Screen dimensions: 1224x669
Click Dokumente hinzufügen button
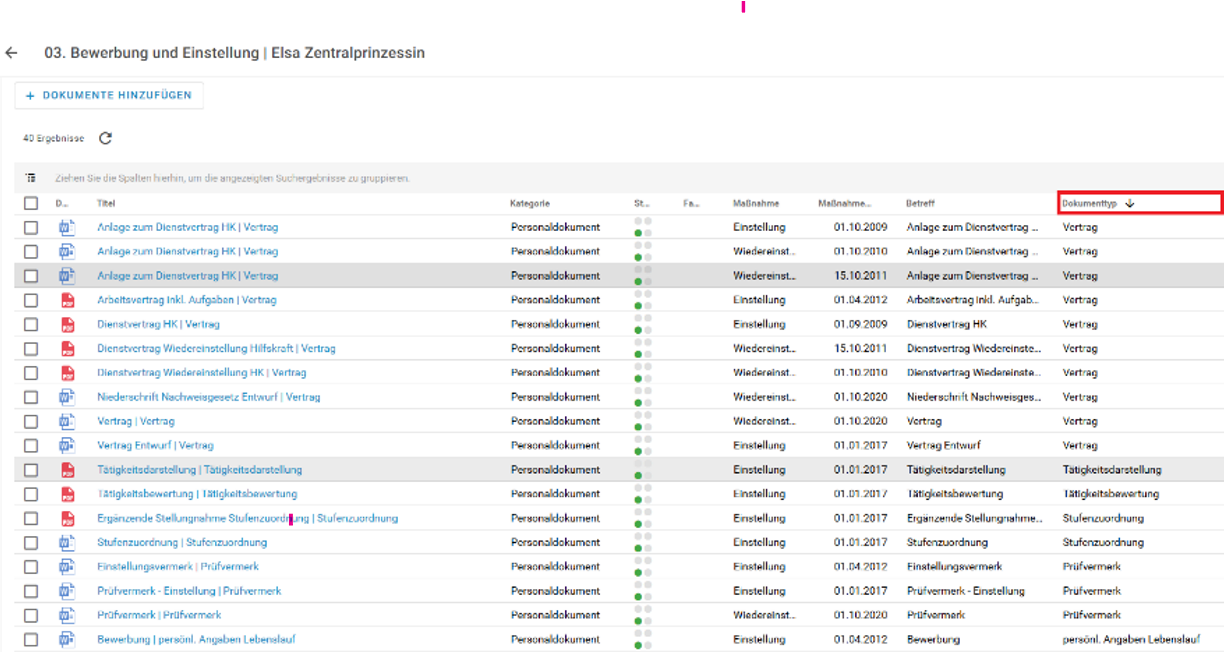(109, 95)
